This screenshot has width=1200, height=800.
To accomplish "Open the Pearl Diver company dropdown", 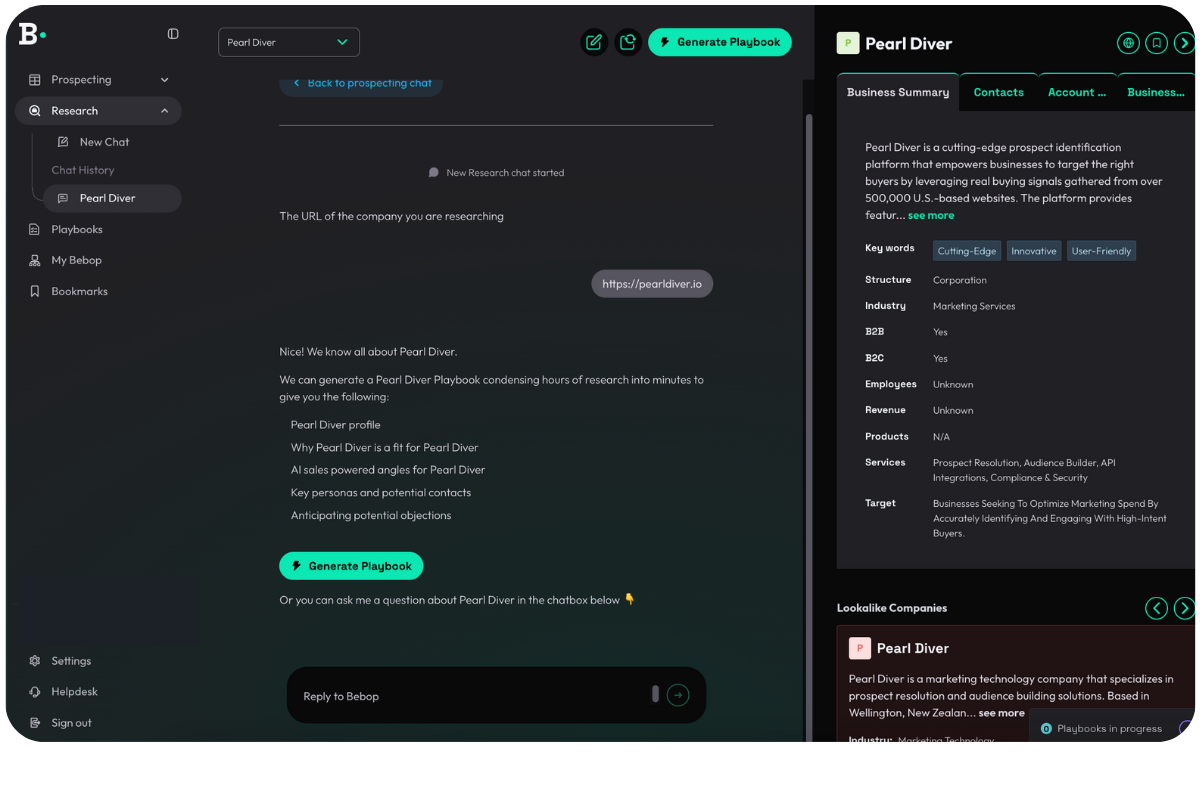I will pyautogui.click(x=289, y=42).
